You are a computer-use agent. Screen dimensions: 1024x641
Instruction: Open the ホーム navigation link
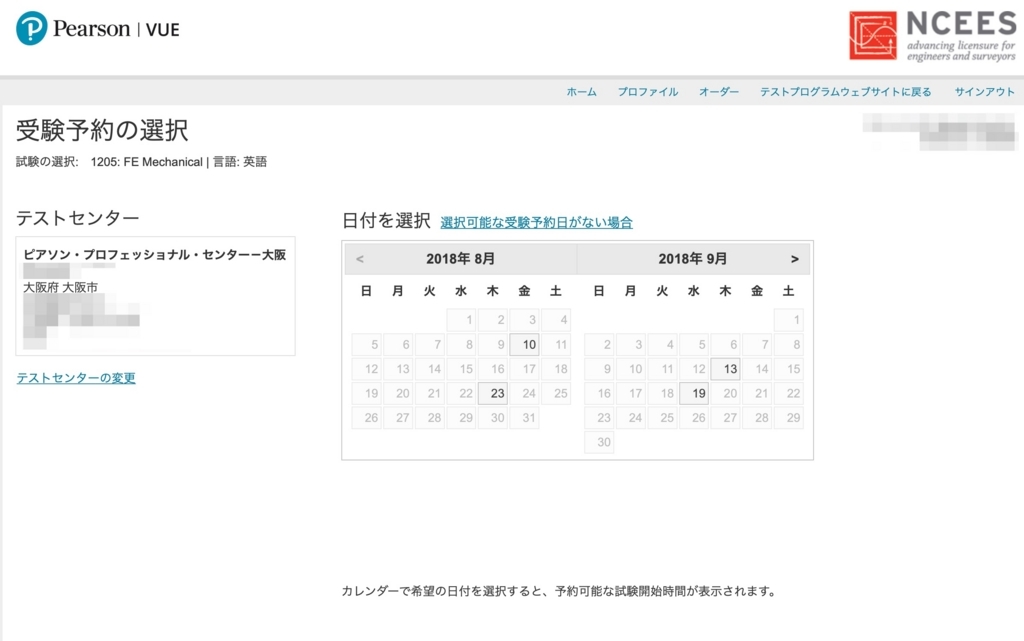tap(581, 91)
